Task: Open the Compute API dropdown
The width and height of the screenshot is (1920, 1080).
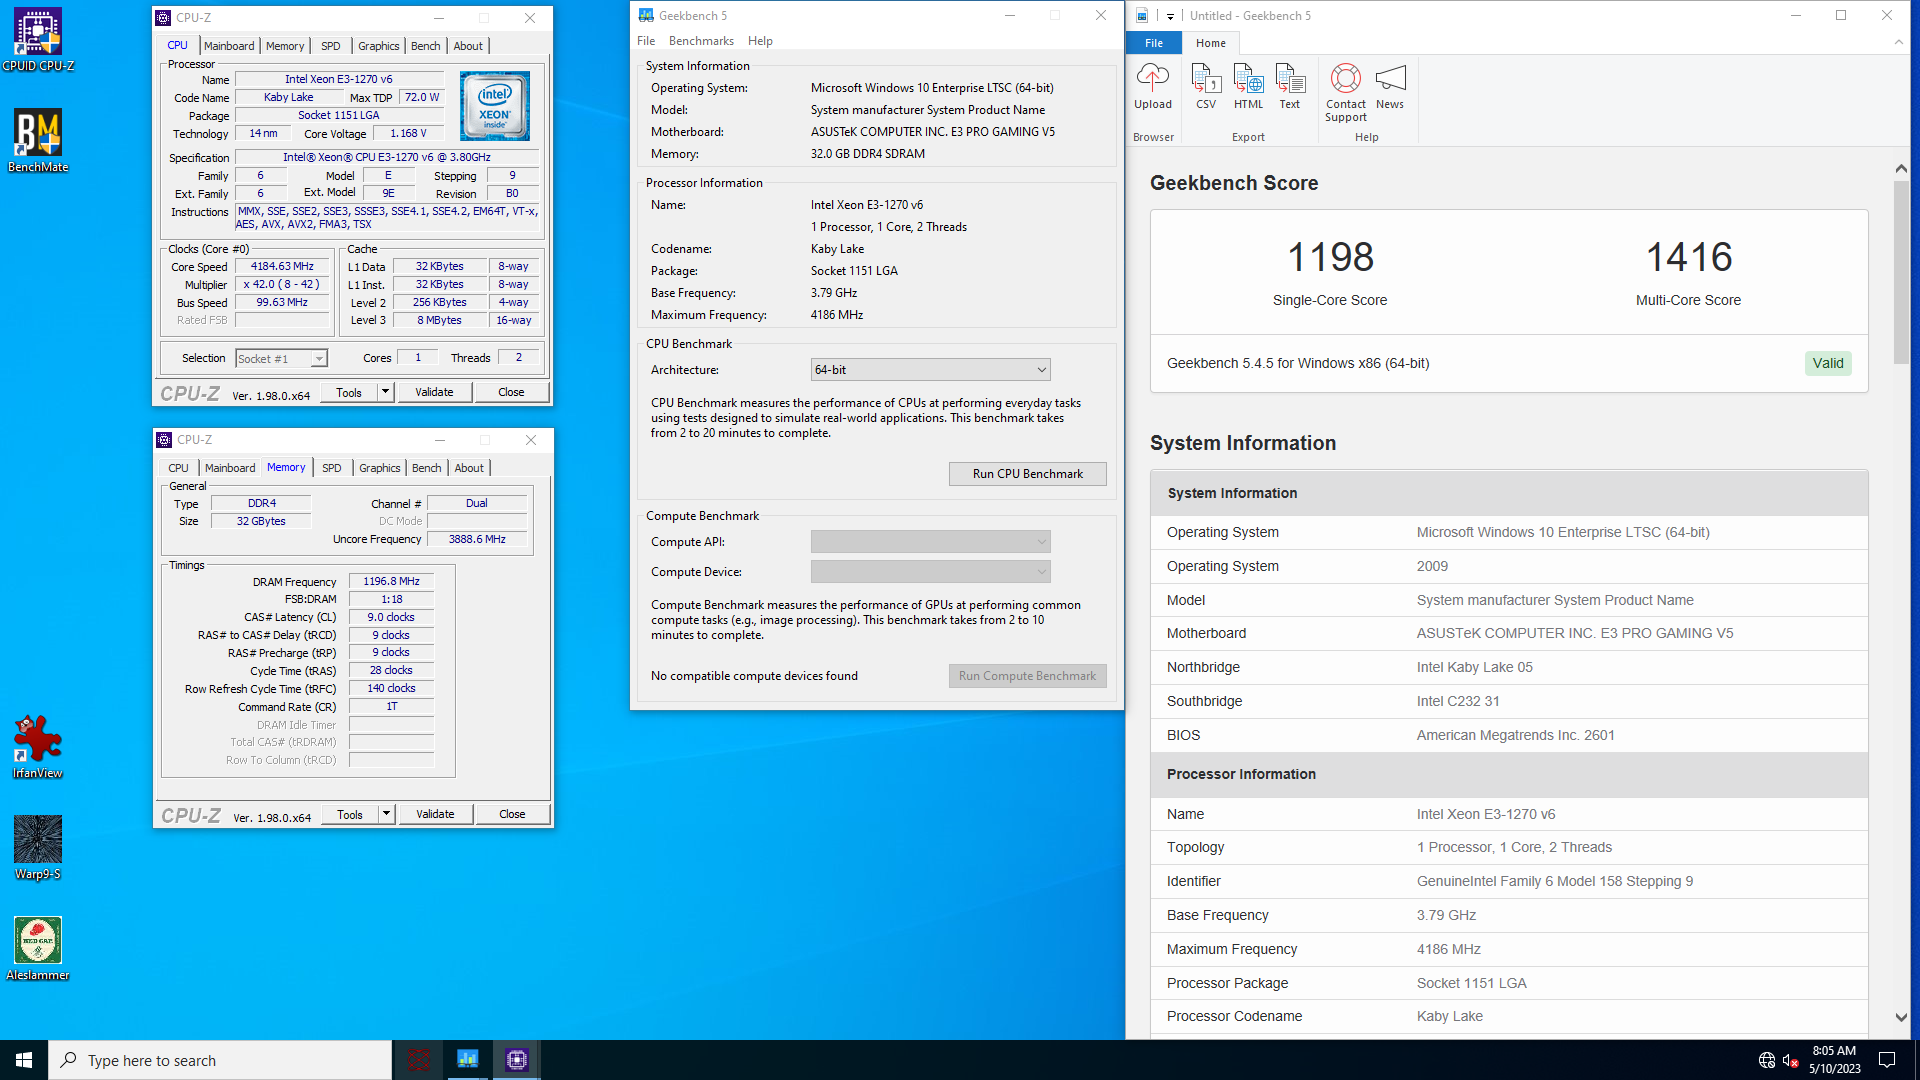Action: (930, 542)
